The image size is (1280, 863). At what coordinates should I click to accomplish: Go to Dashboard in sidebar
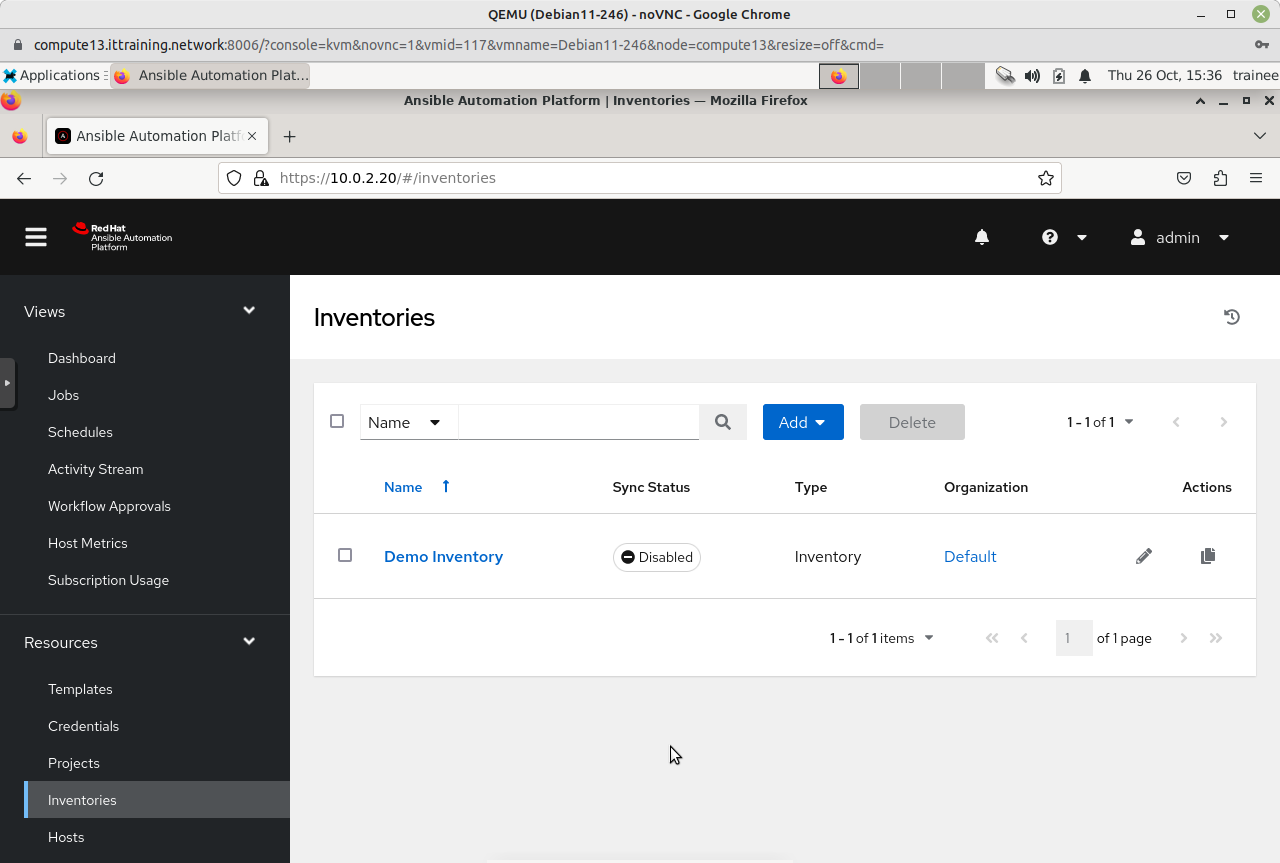82,358
